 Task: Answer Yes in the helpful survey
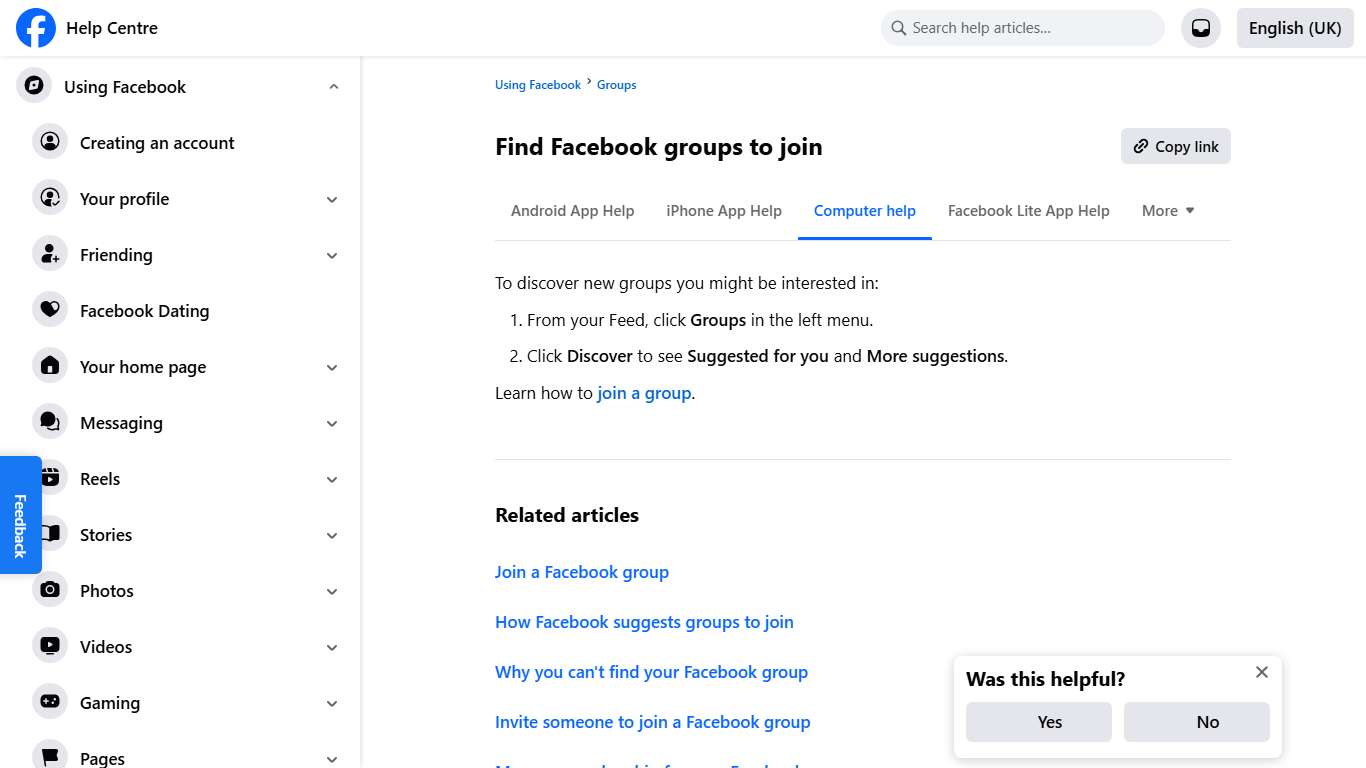click(x=1038, y=721)
